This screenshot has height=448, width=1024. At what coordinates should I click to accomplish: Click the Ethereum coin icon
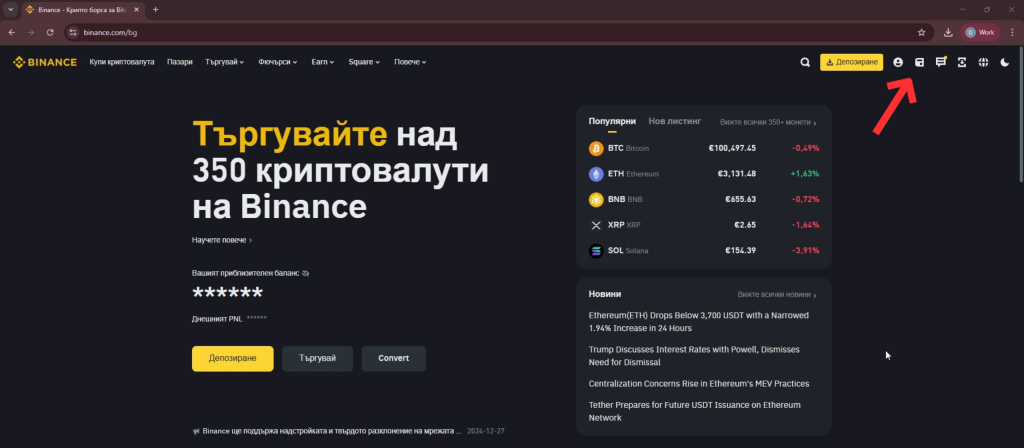(596, 174)
